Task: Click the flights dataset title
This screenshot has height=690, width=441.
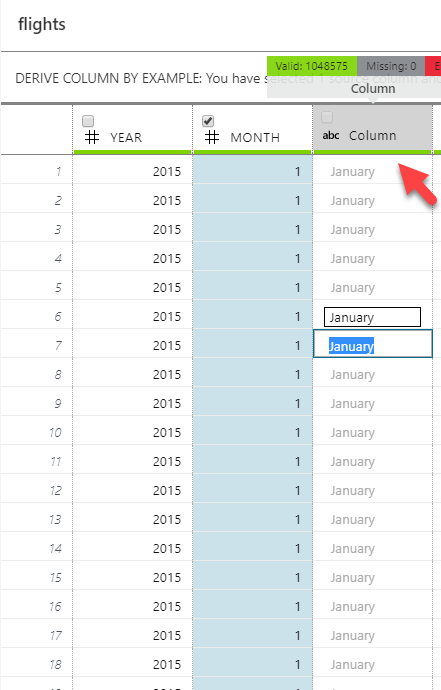Action: [42, 24]
